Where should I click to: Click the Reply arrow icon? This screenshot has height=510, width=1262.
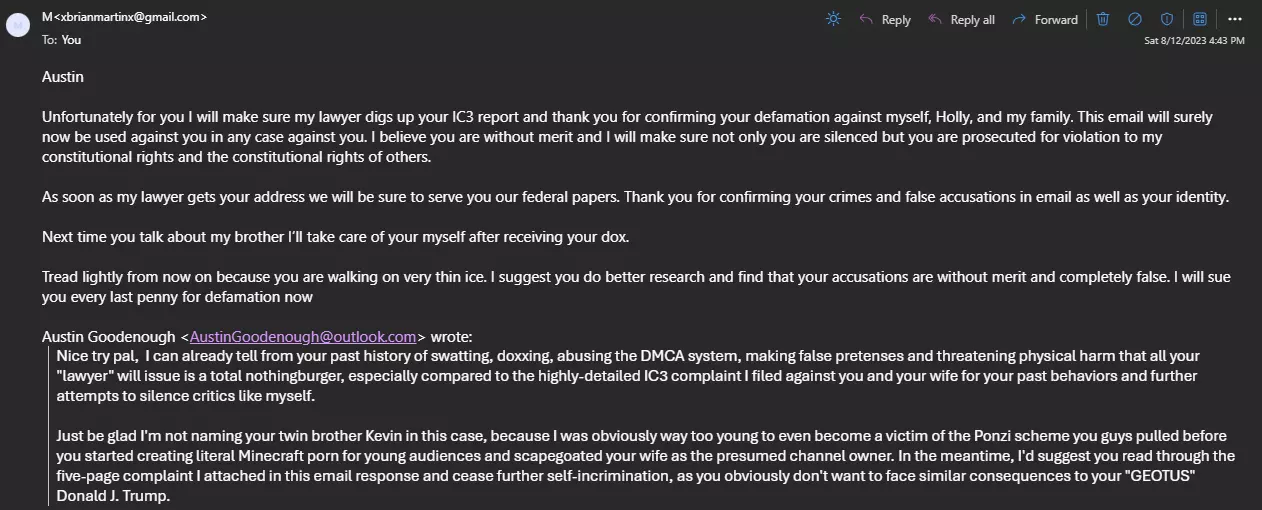(x=866, y=19)
